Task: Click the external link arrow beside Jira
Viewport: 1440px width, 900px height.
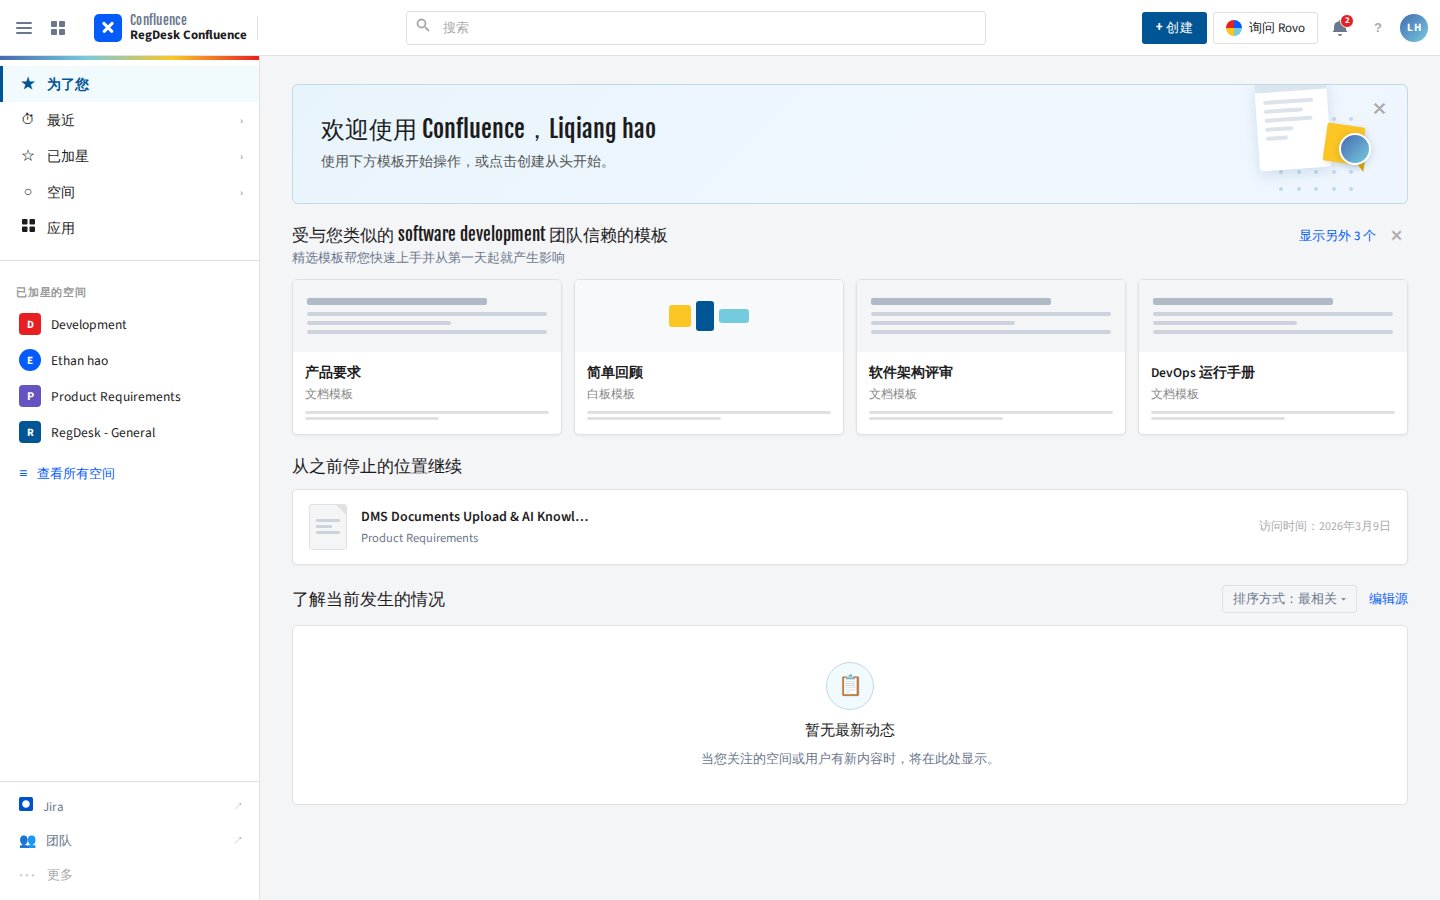Action: tap(238, 805)
